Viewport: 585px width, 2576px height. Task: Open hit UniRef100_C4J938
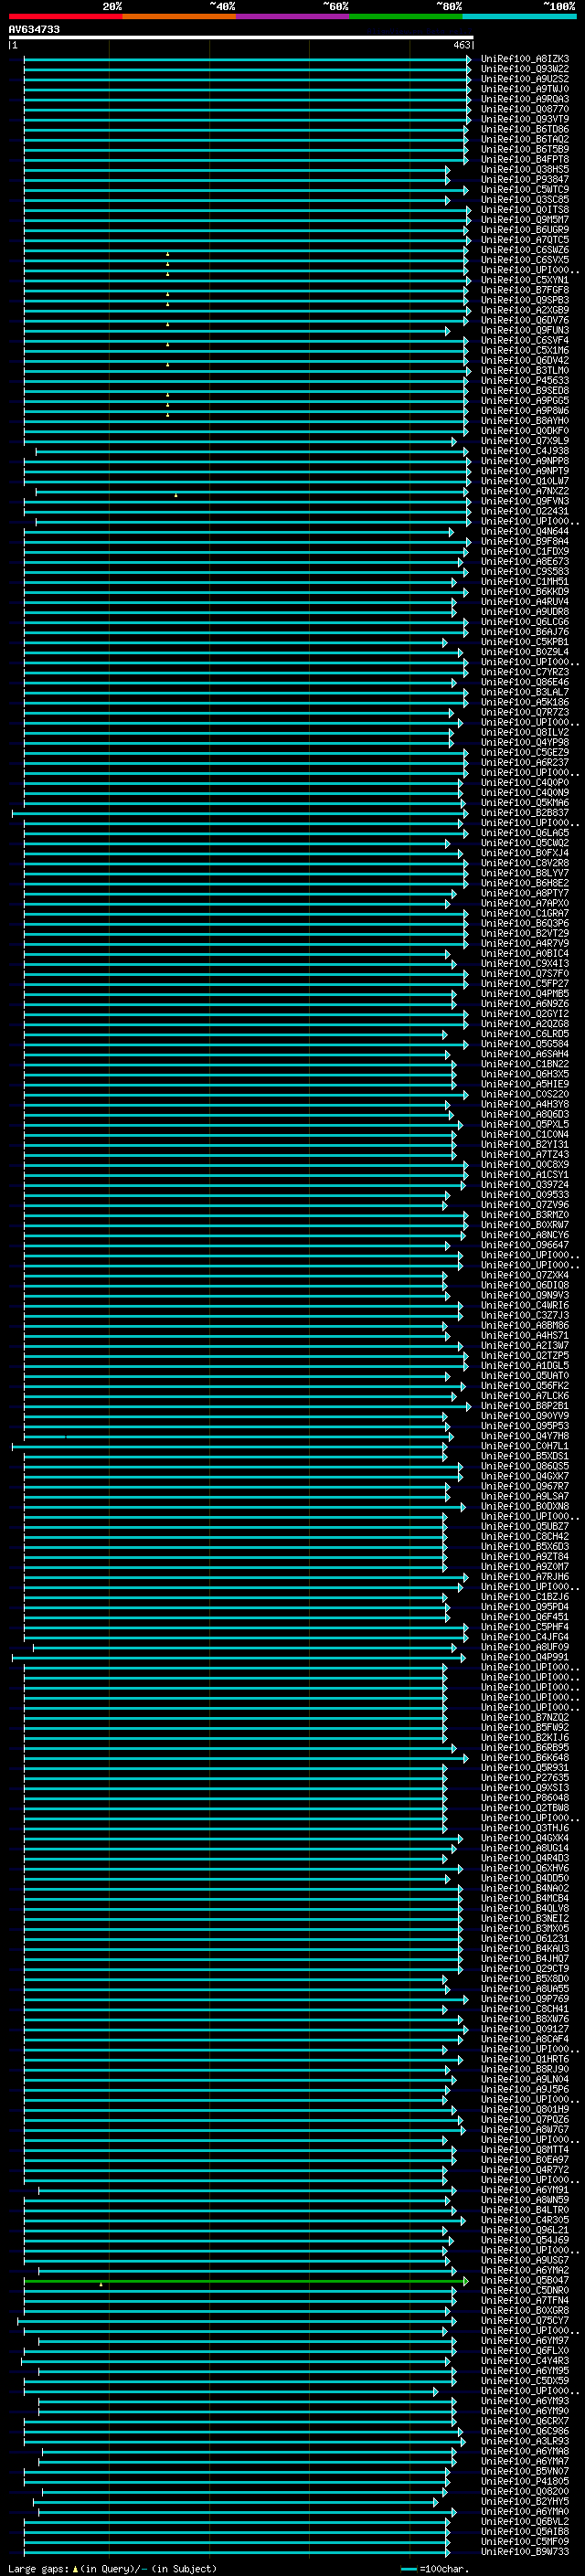(x=525, y=451)
